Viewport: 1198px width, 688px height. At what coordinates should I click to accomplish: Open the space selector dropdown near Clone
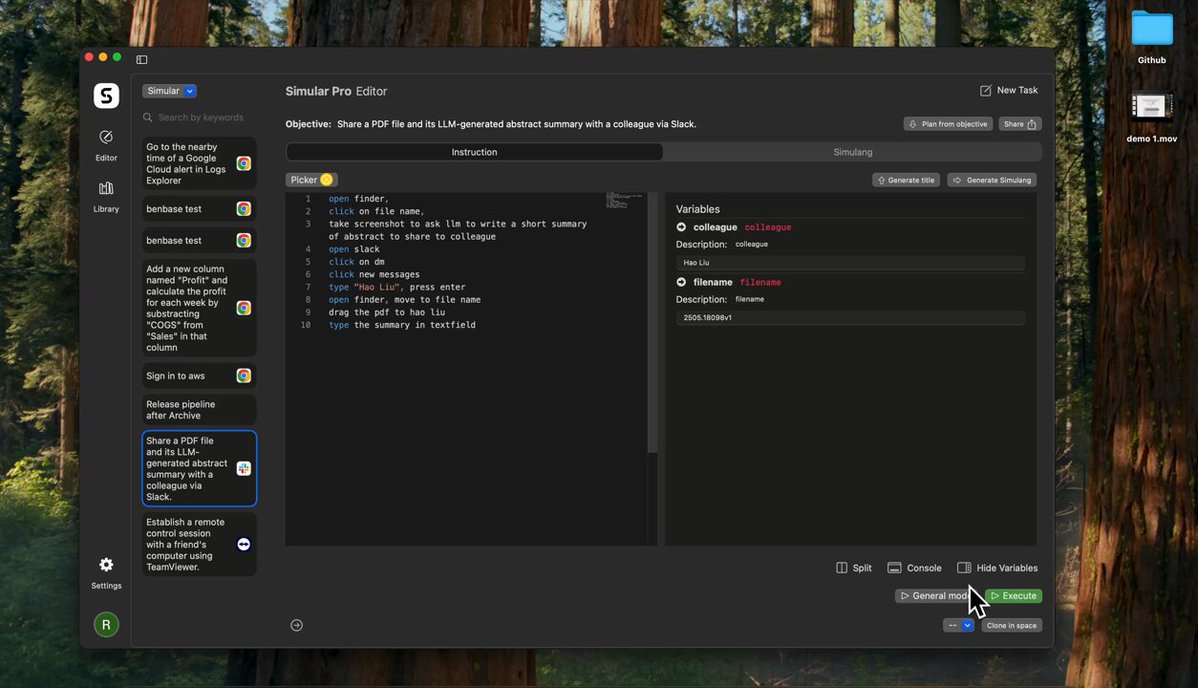tap(958, 625)
